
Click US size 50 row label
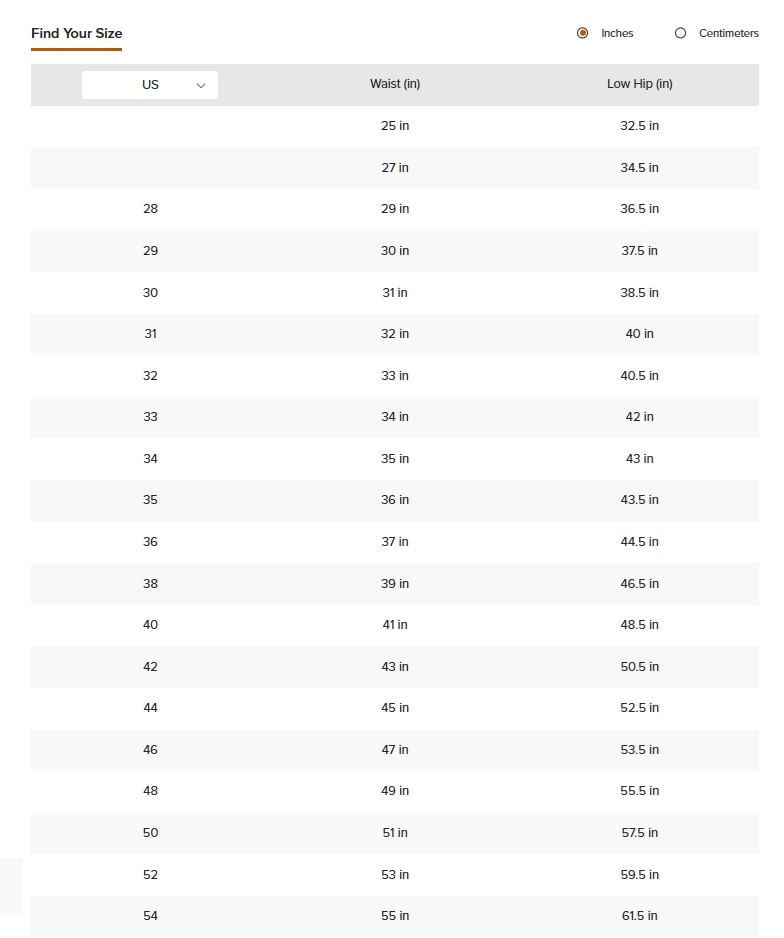pyautogui.click(x=150, y=833)
